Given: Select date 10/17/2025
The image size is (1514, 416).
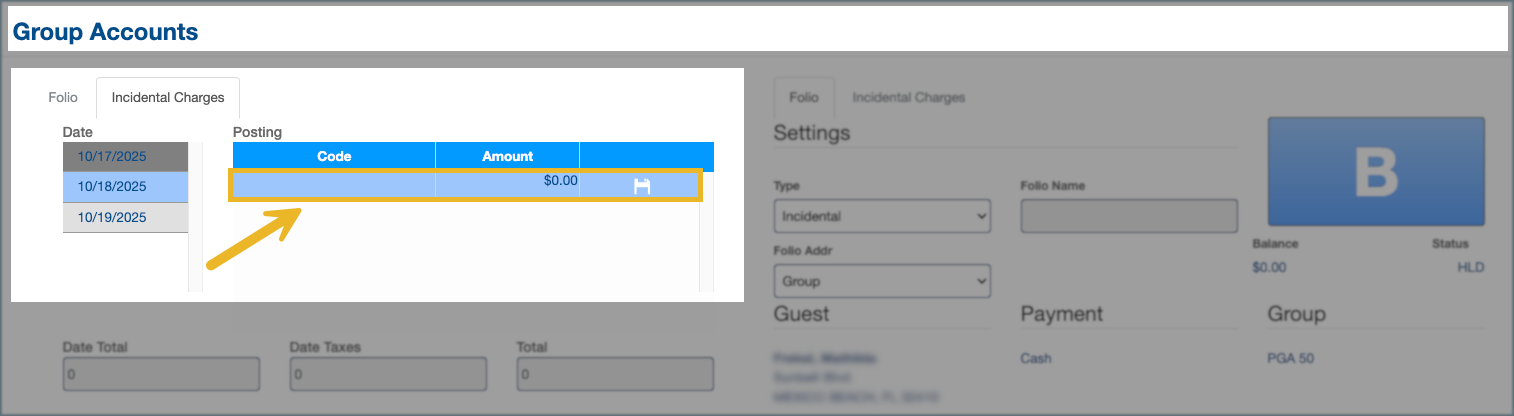Looking at the screenshot, I should click(125, 157).
